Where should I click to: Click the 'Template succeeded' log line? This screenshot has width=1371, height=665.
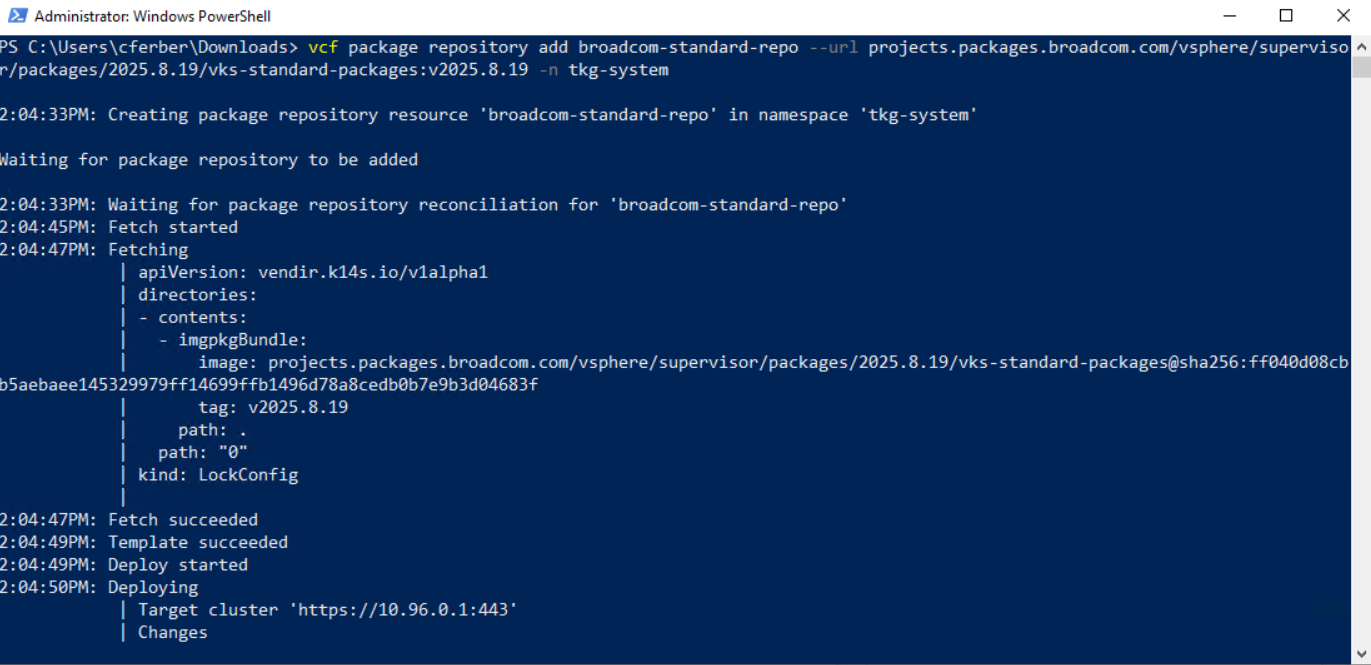(197, 542)
